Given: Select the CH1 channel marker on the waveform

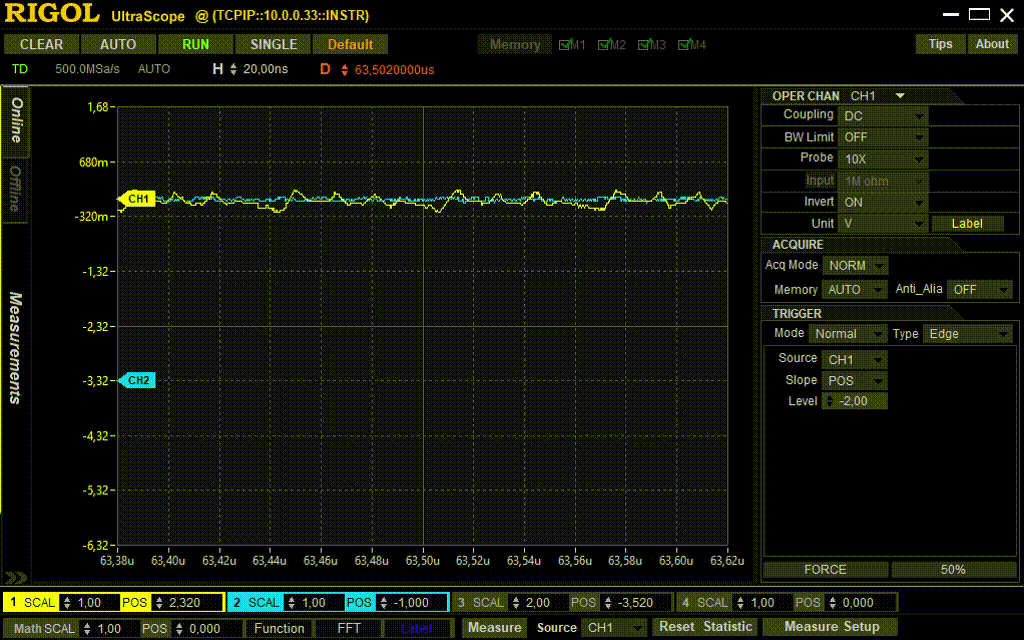Looking at the screenshot, I should click(138, 198).
